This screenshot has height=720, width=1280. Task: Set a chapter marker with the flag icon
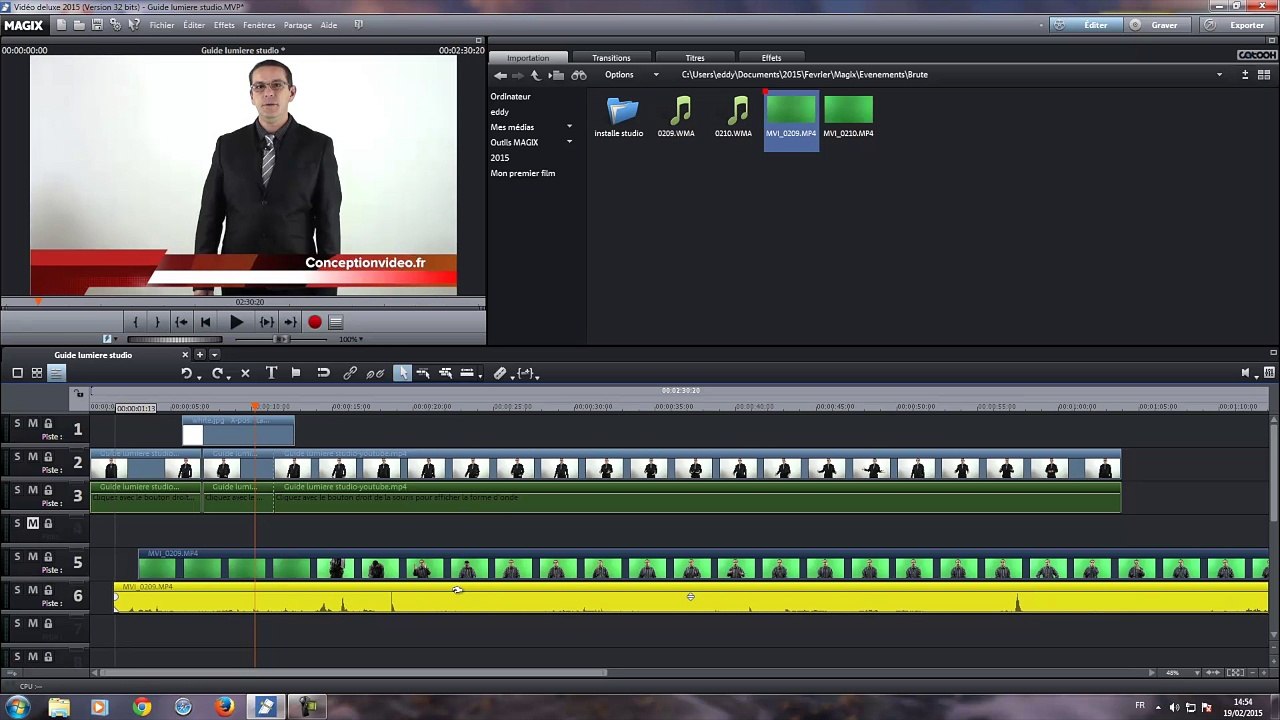click(x=296, y=373)
